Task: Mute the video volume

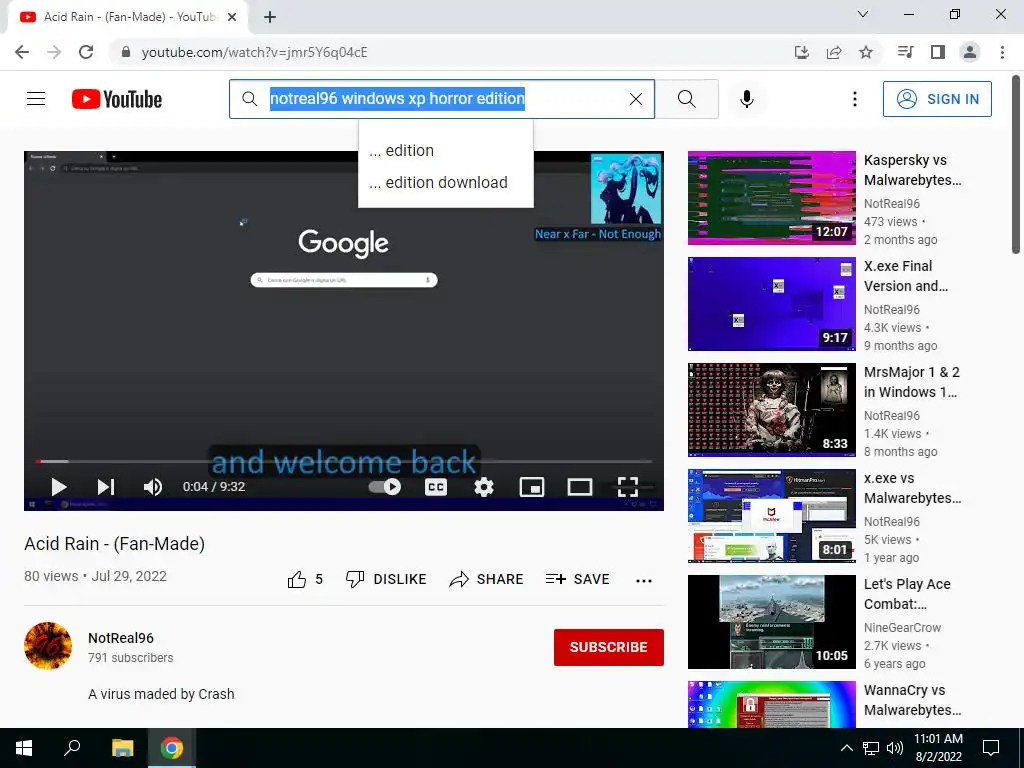Action: [153, 487]
